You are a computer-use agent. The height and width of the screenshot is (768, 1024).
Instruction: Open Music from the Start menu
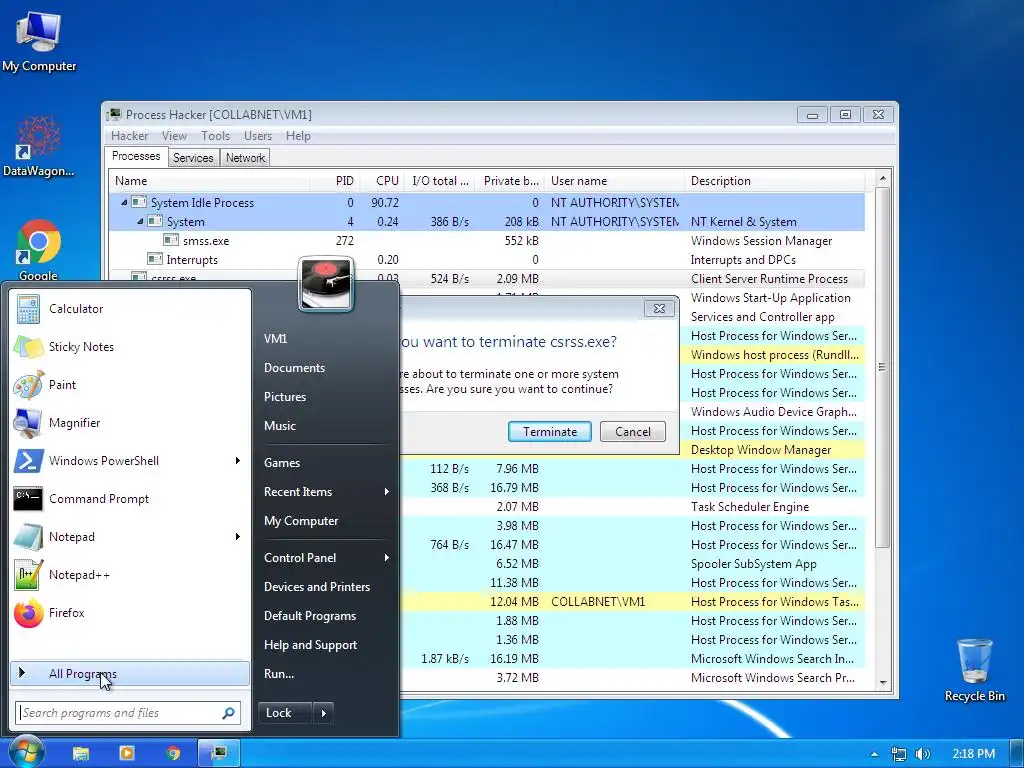[280, 426]
